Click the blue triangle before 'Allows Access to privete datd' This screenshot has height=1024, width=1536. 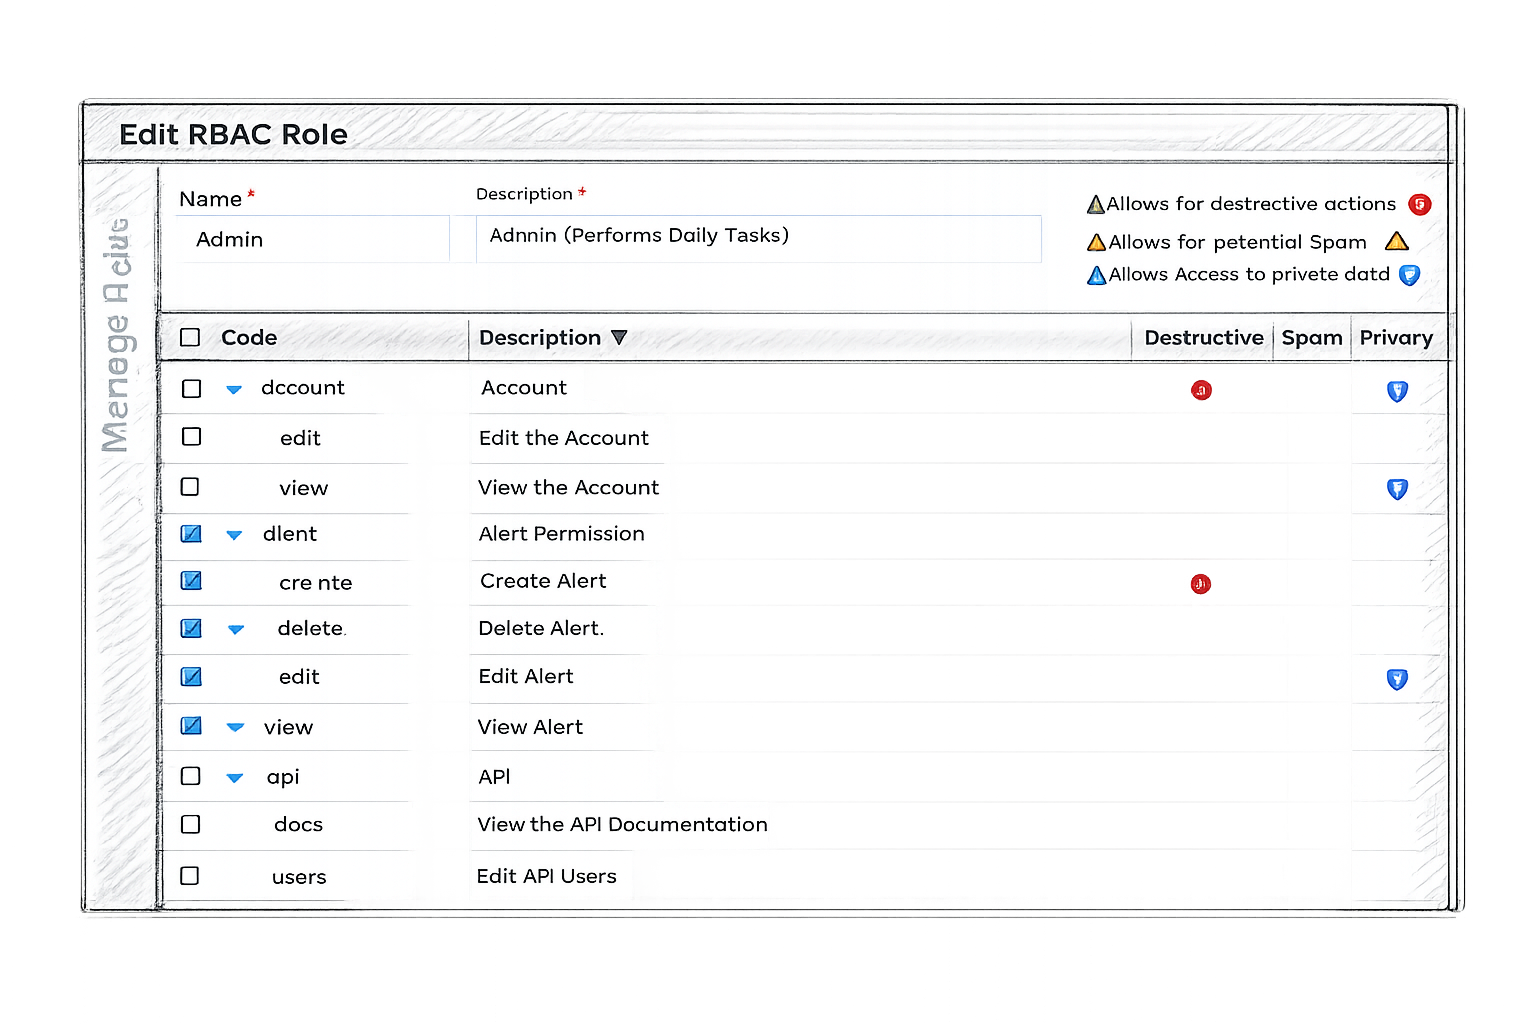point(1096,275)
